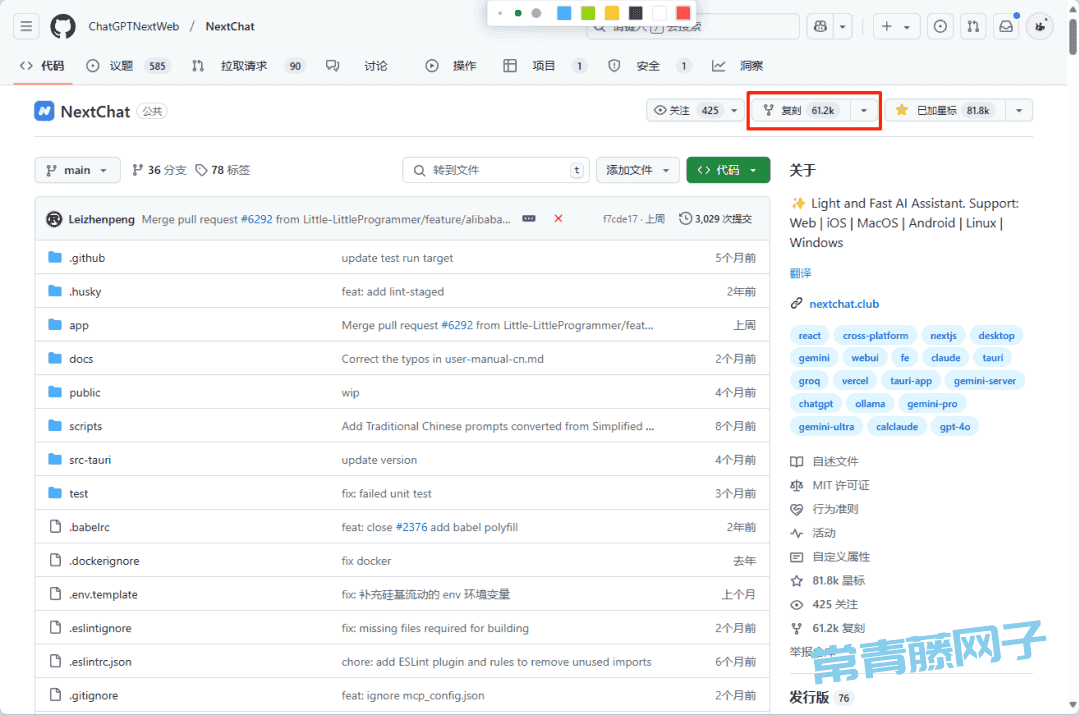
Task: Open the nextchat.club website link
Action: click(844, 304)
